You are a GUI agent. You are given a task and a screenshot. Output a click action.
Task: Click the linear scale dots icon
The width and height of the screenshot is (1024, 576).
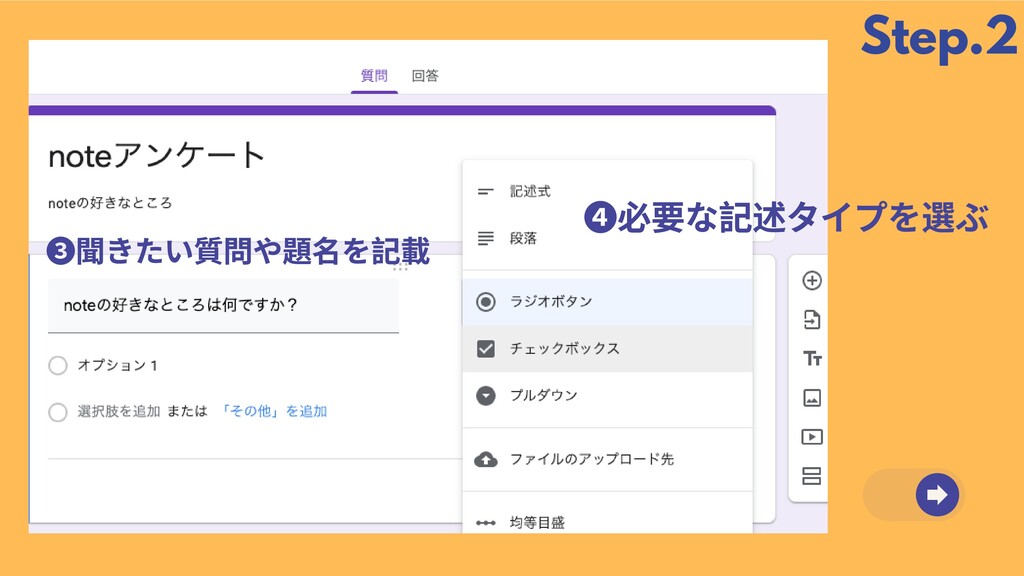(x=485, y=523)
